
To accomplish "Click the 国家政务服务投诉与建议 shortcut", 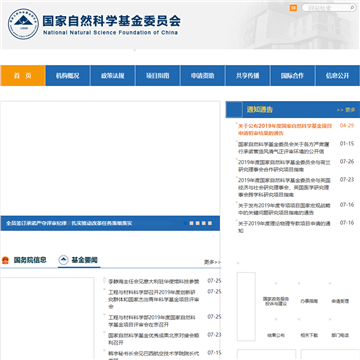I will pos(276,301).
